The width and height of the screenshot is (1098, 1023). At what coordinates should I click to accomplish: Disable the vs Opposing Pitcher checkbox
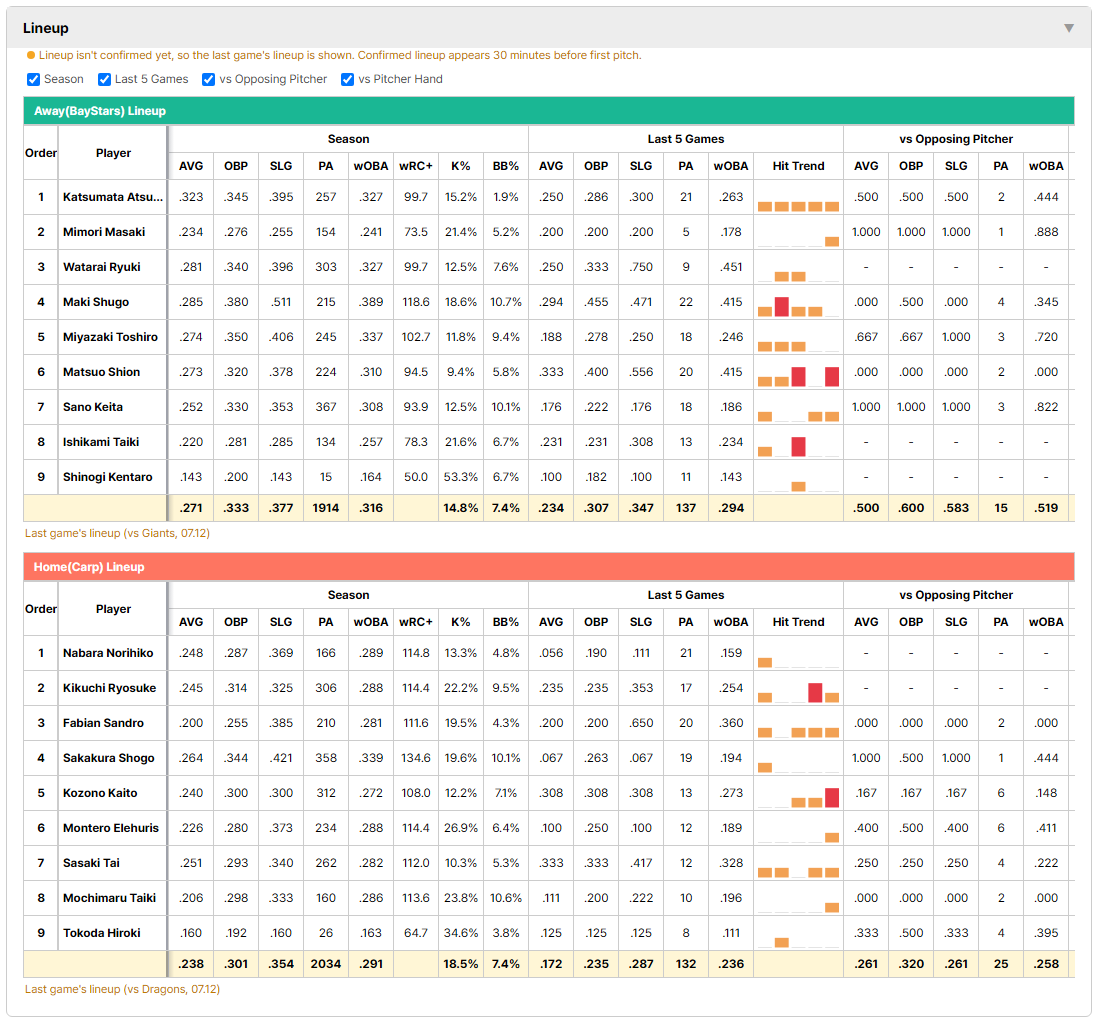[209, 79]
